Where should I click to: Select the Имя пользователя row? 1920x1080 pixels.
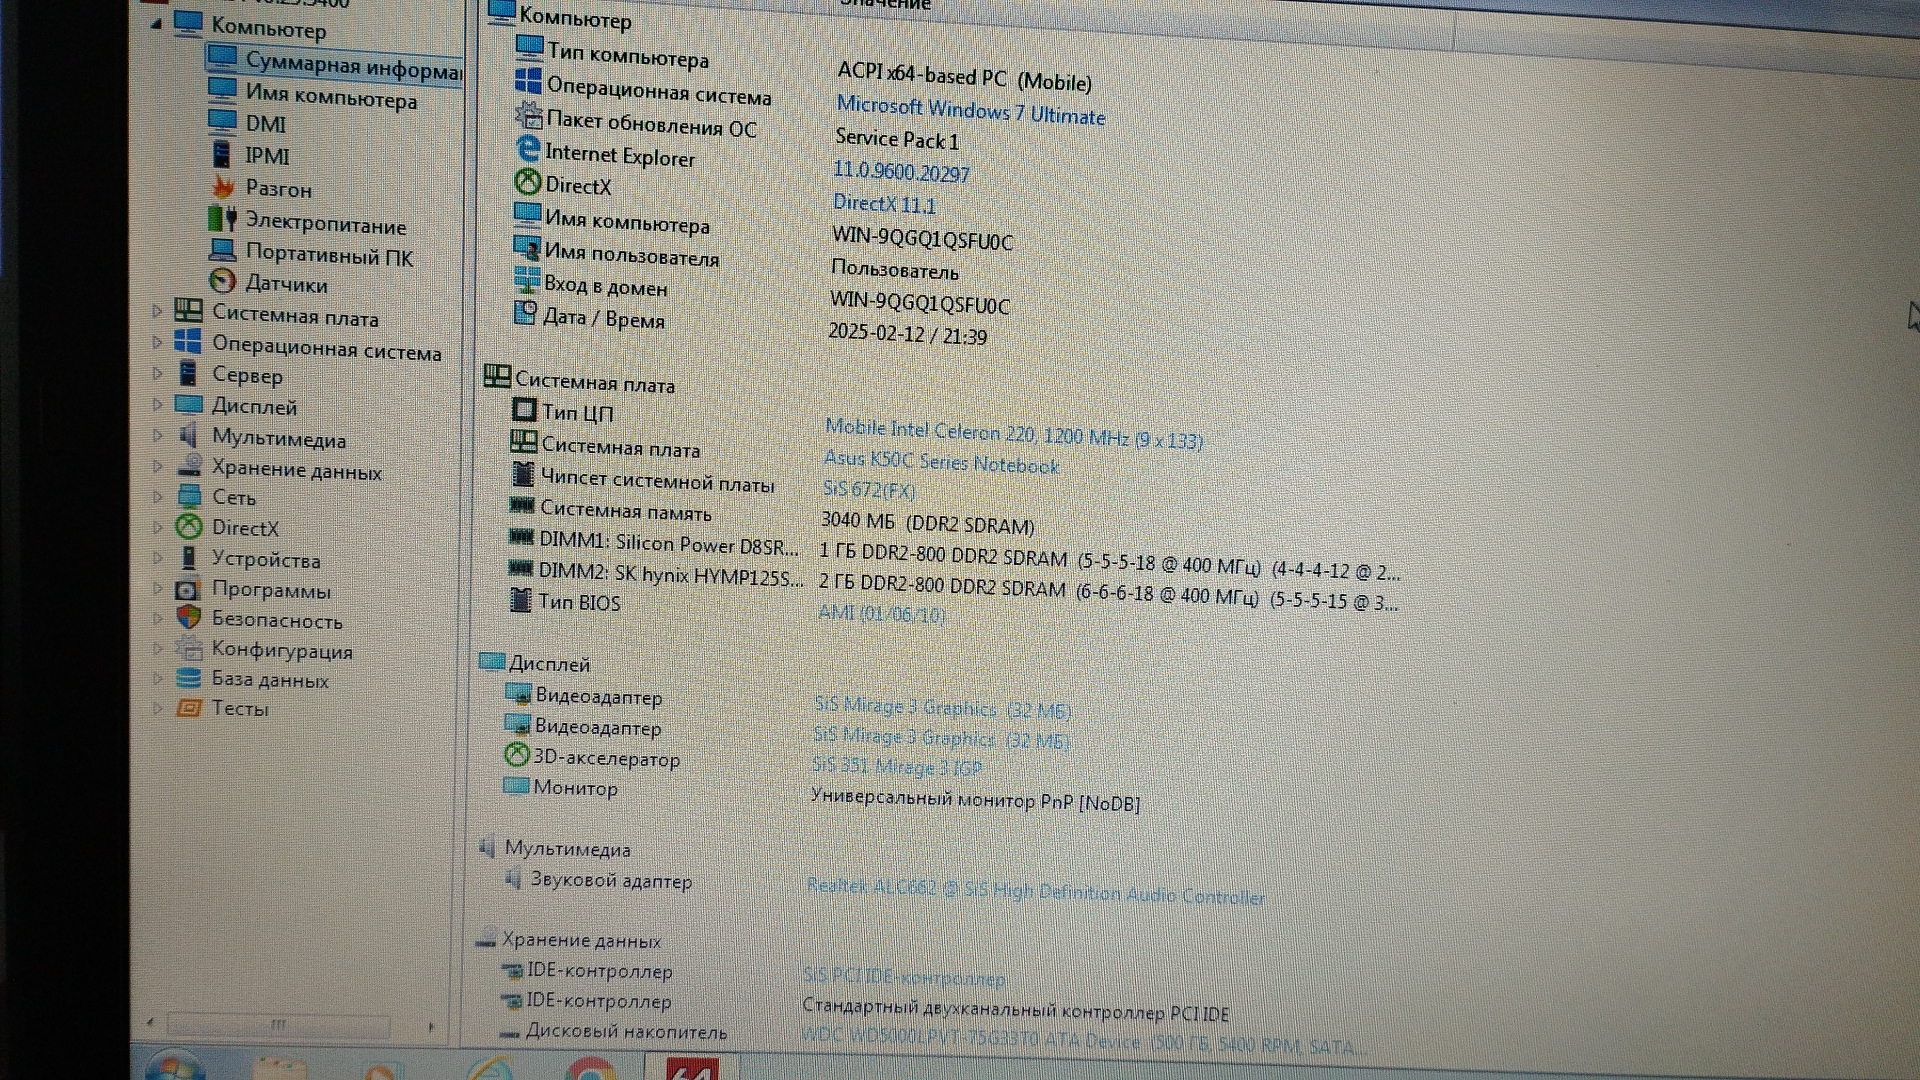tap(735, 262)
